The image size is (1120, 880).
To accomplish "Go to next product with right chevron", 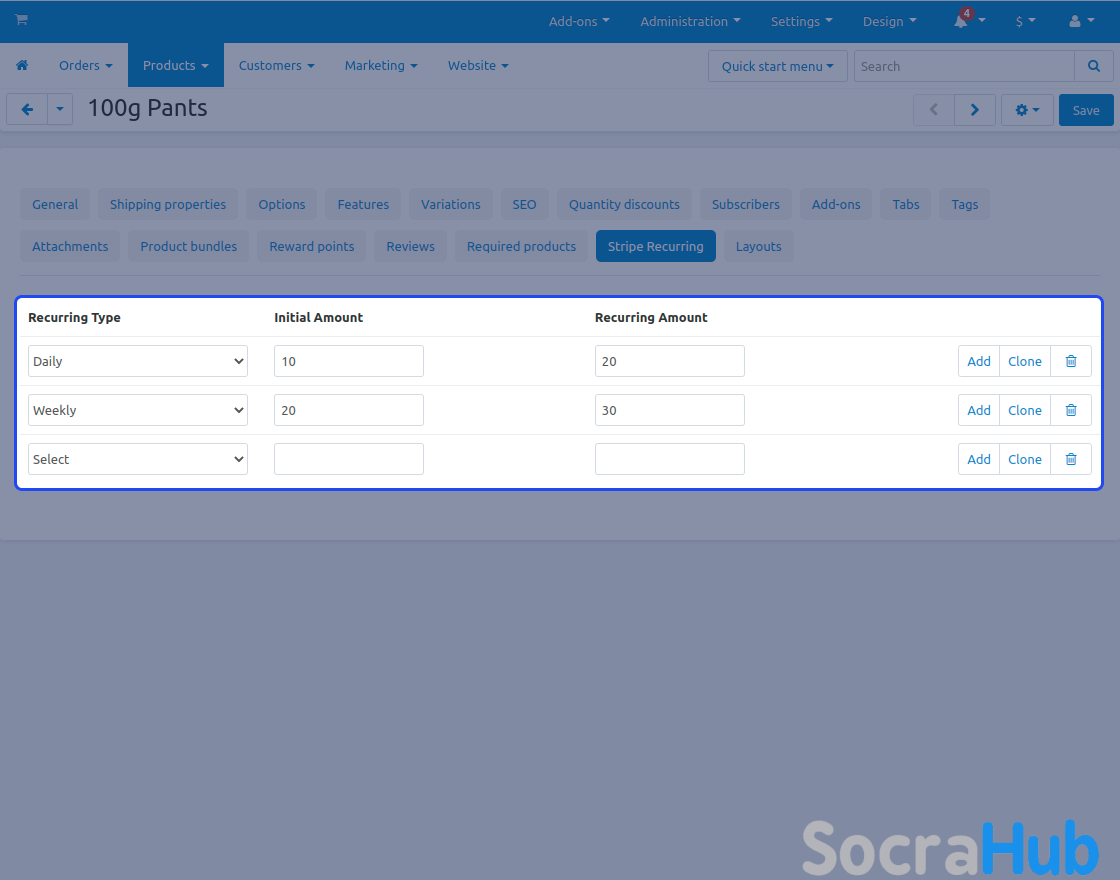I will pyautogui.click(x=974, y=110).
